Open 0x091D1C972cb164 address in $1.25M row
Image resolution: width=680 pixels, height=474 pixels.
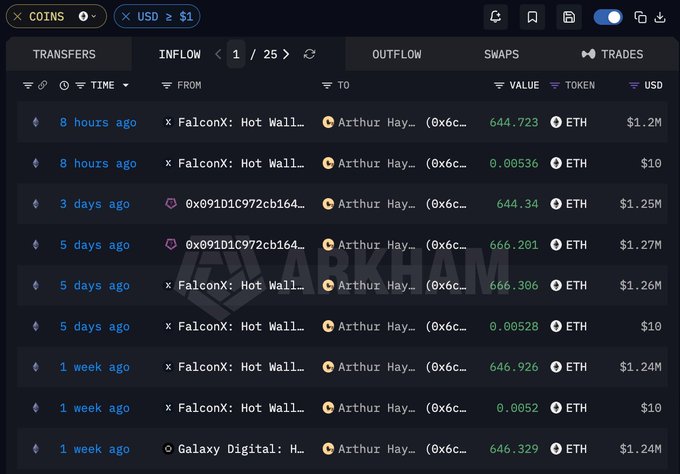click(x=245, y=204)
